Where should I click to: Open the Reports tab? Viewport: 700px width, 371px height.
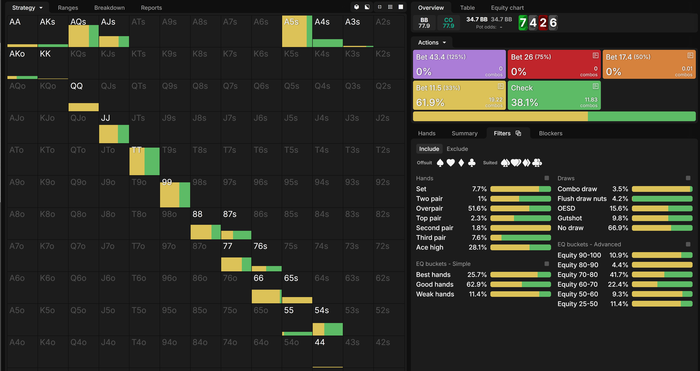point(151,8)
